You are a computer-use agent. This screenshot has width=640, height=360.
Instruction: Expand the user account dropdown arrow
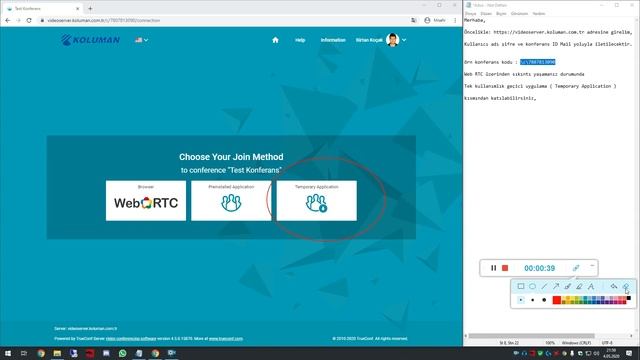pos(404,40)
